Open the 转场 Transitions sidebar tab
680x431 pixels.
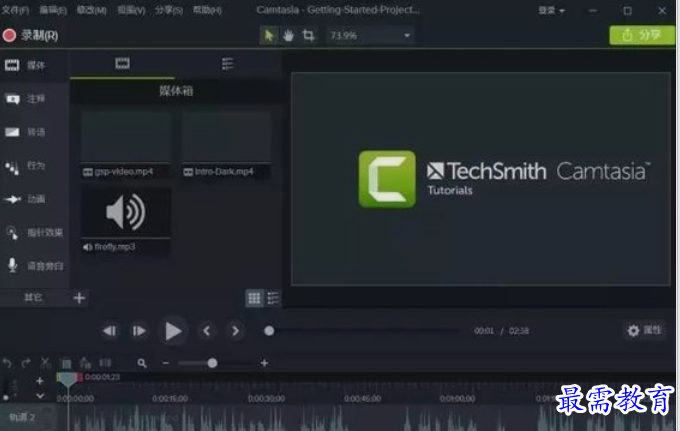click(x=35, y=132)
